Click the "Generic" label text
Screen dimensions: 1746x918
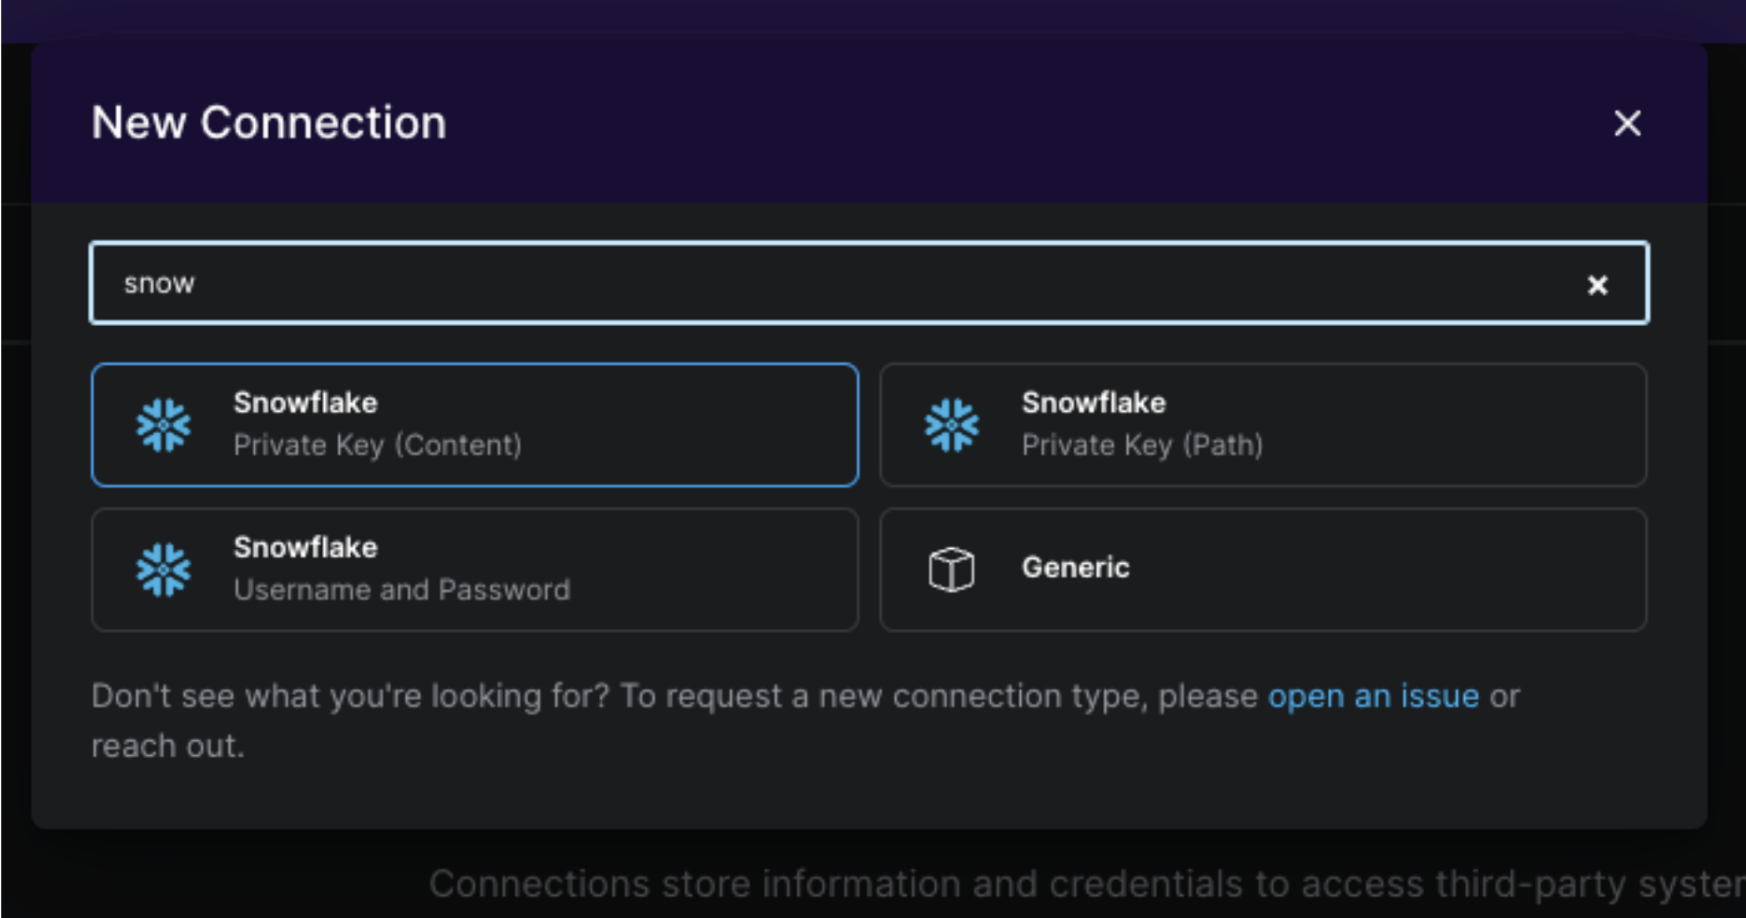click(x=1075, y=568)
